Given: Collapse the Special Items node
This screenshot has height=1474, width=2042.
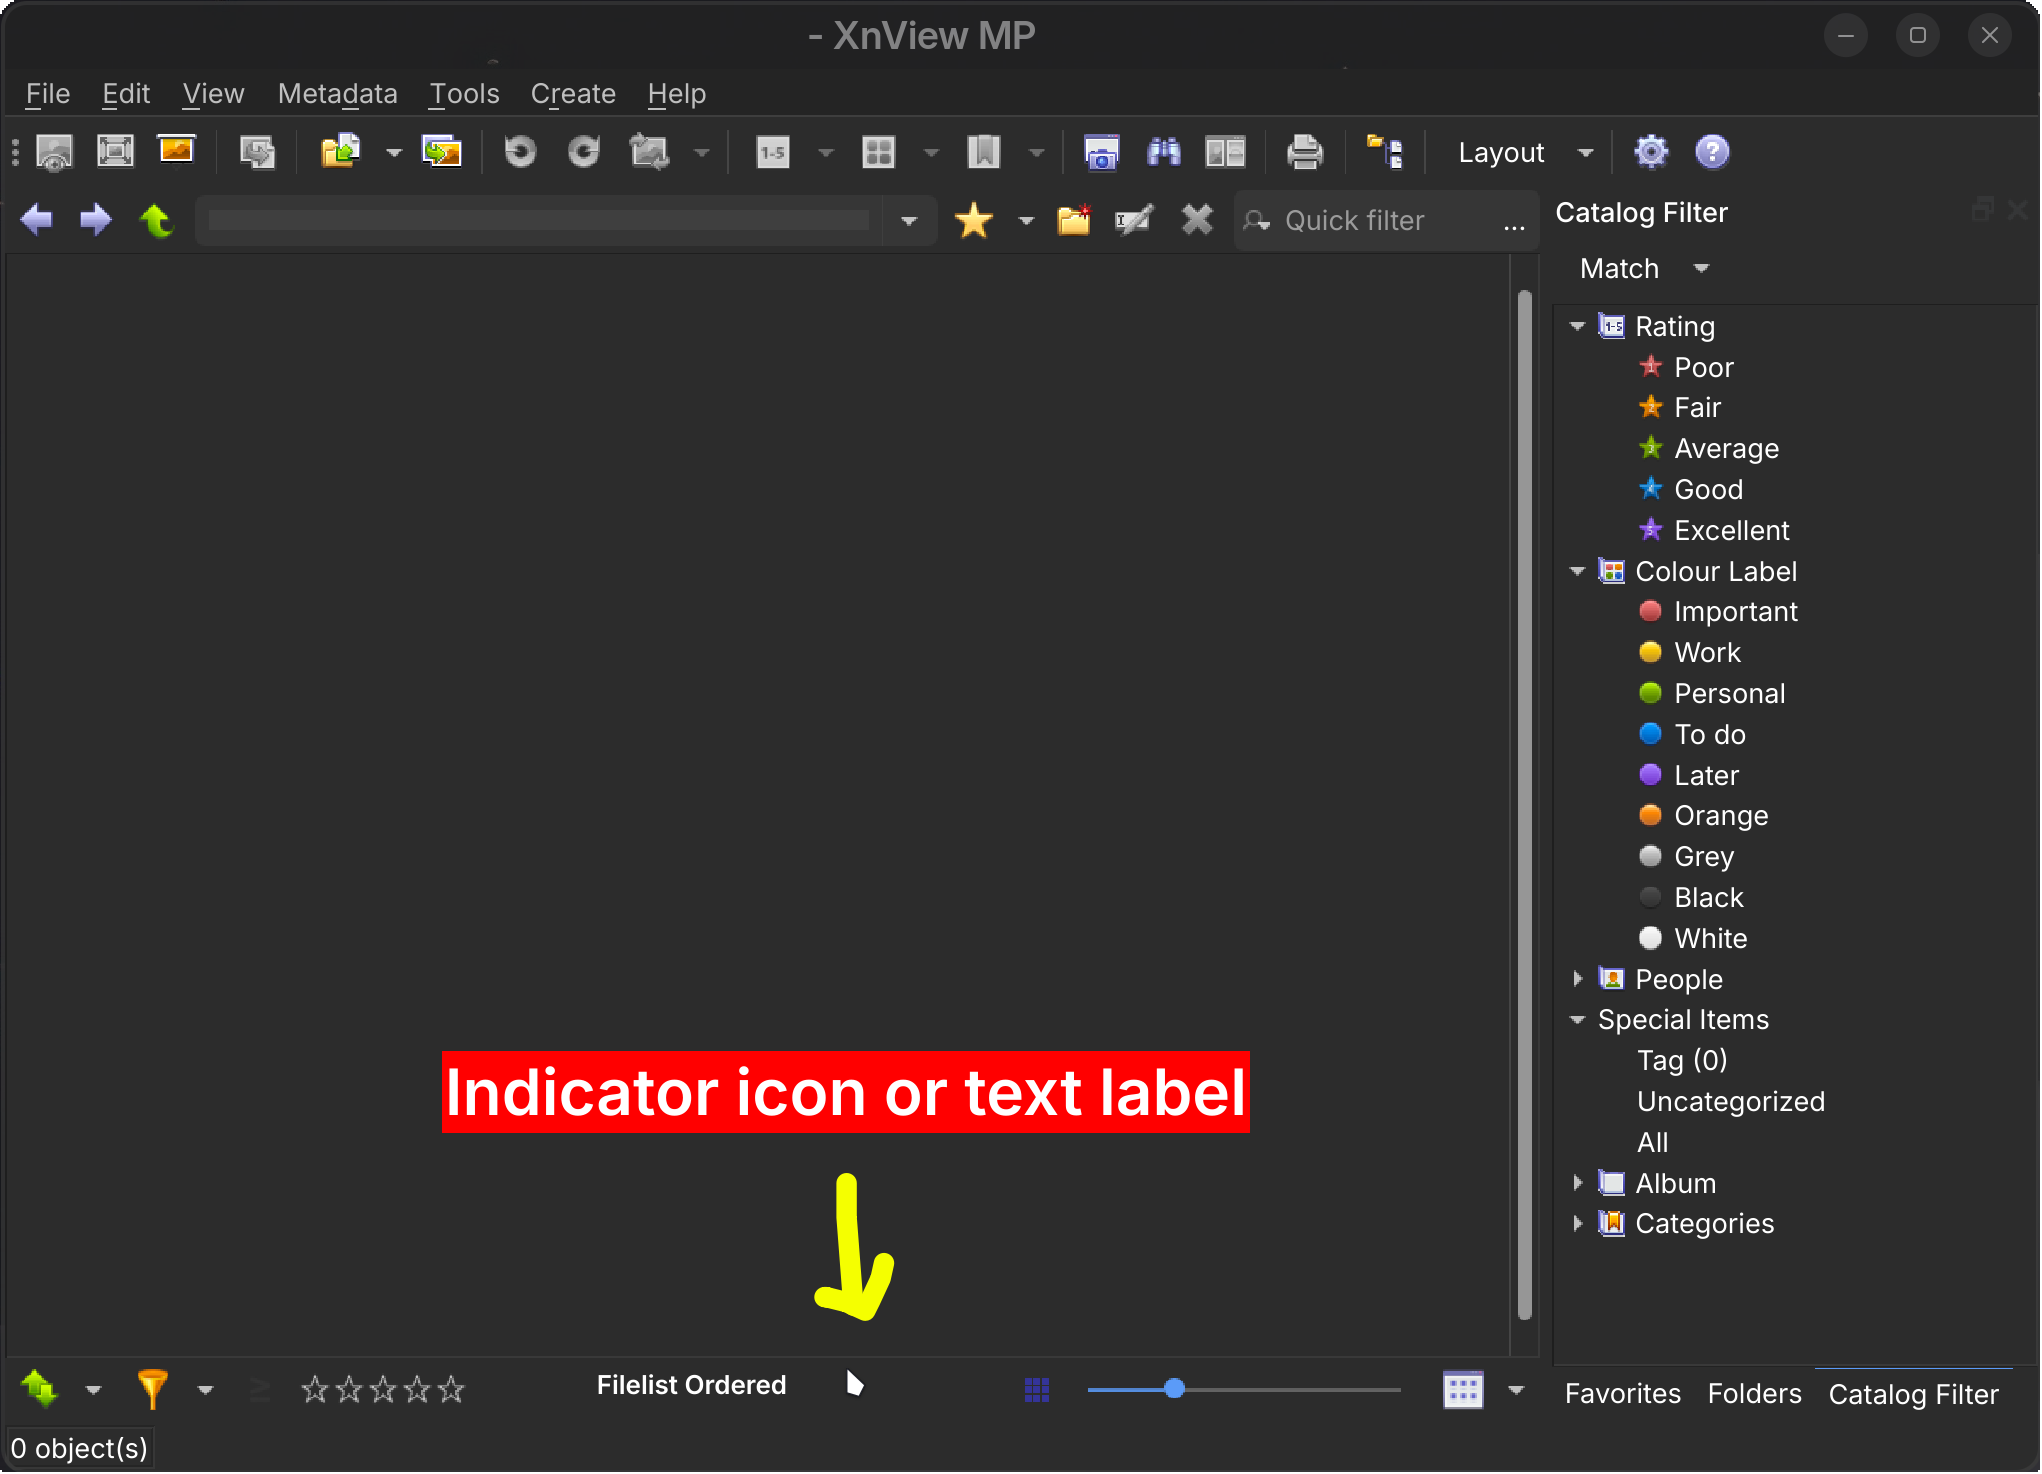Looking at the screenshot, I should click(x=1578, y=1020).
